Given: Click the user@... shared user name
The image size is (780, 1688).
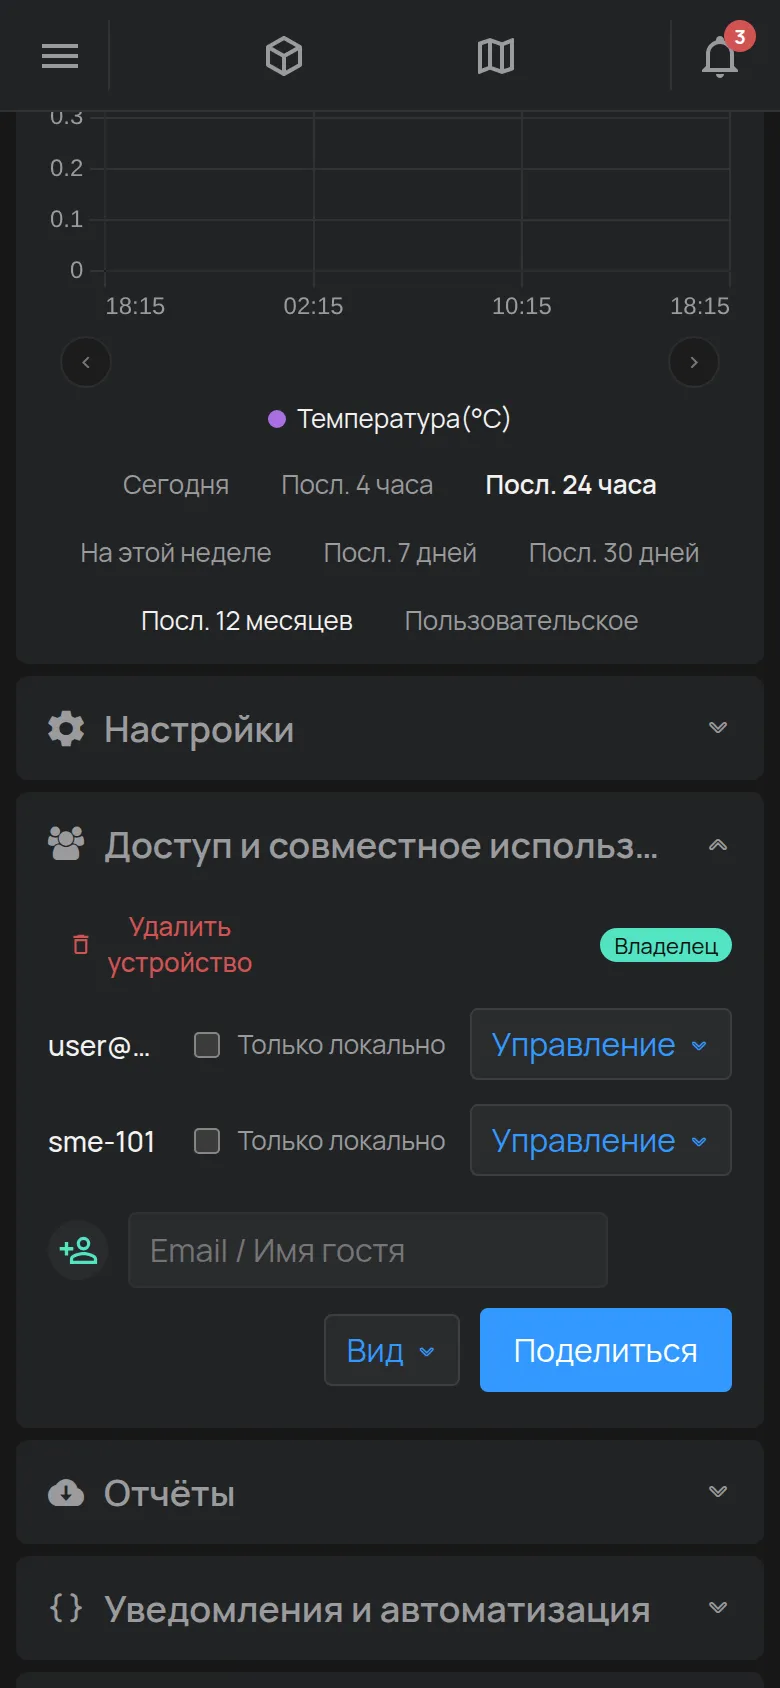Looking at the screenshot, I should coord(99,1046).
